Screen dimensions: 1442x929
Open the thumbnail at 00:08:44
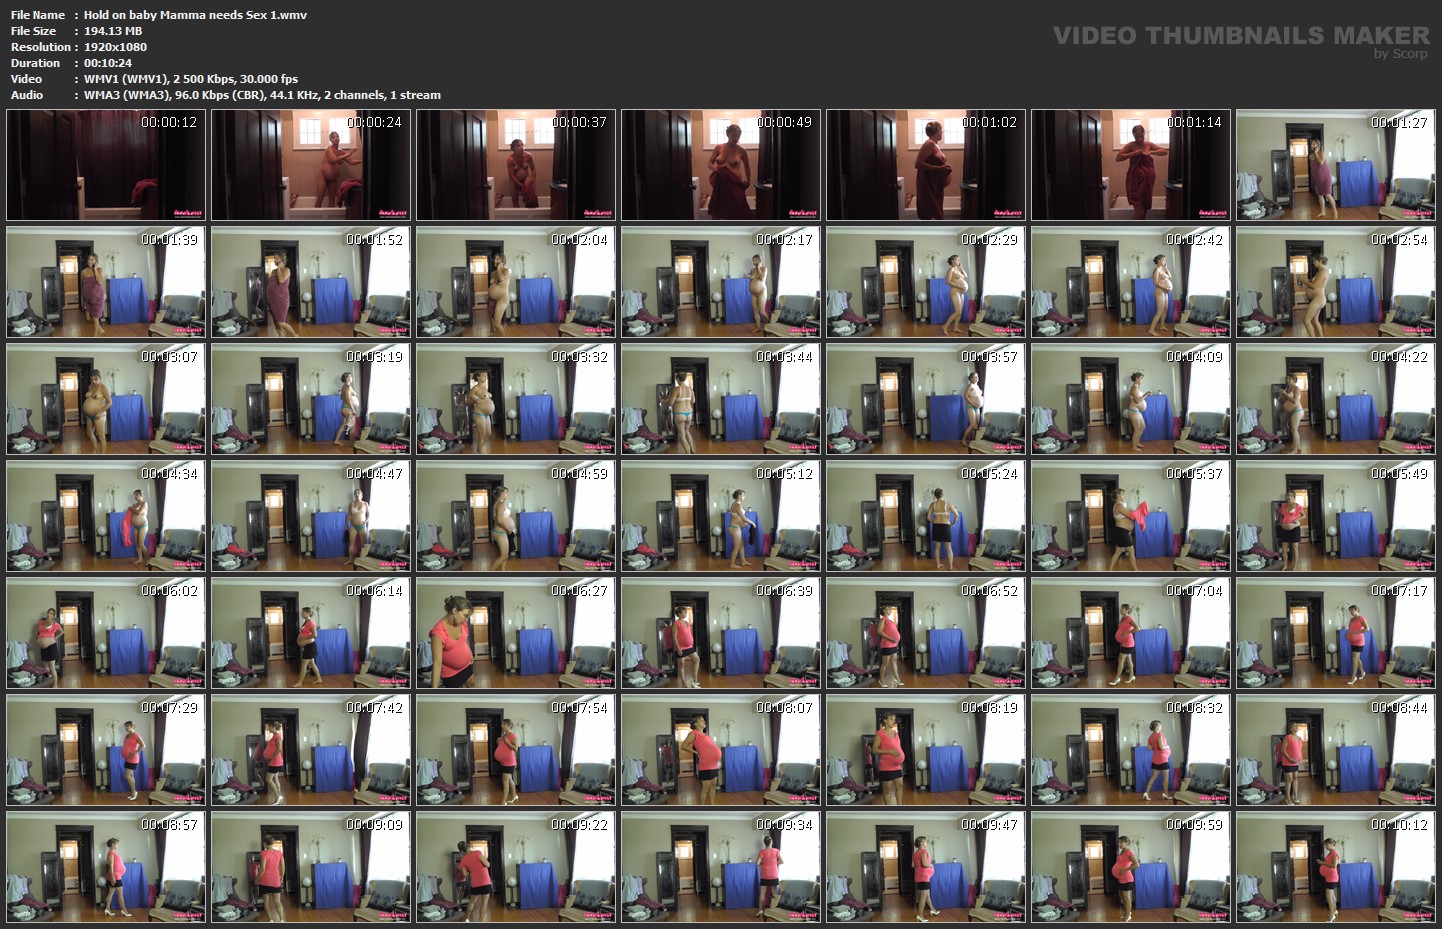click(1336, 750)
